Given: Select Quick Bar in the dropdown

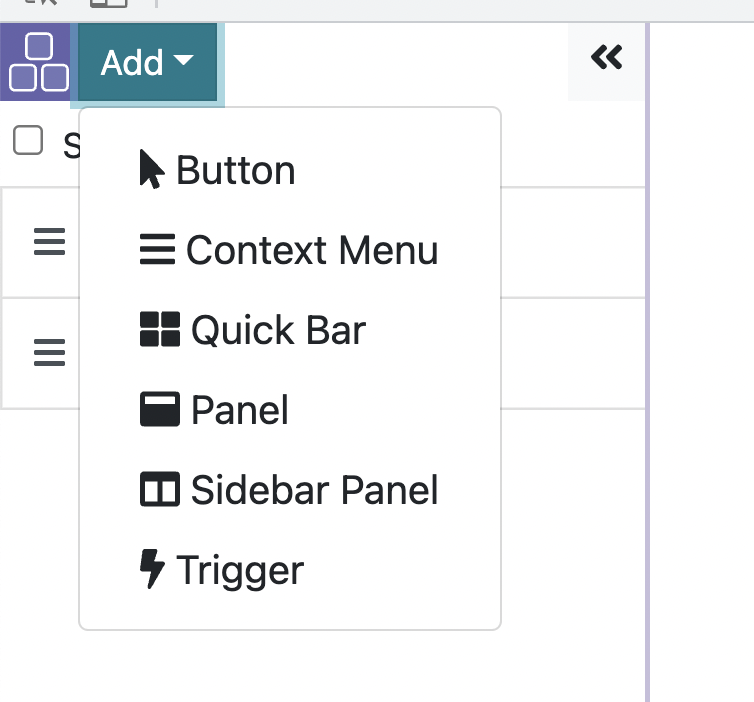Looking at the screenshot, I should tap(278, 330).
